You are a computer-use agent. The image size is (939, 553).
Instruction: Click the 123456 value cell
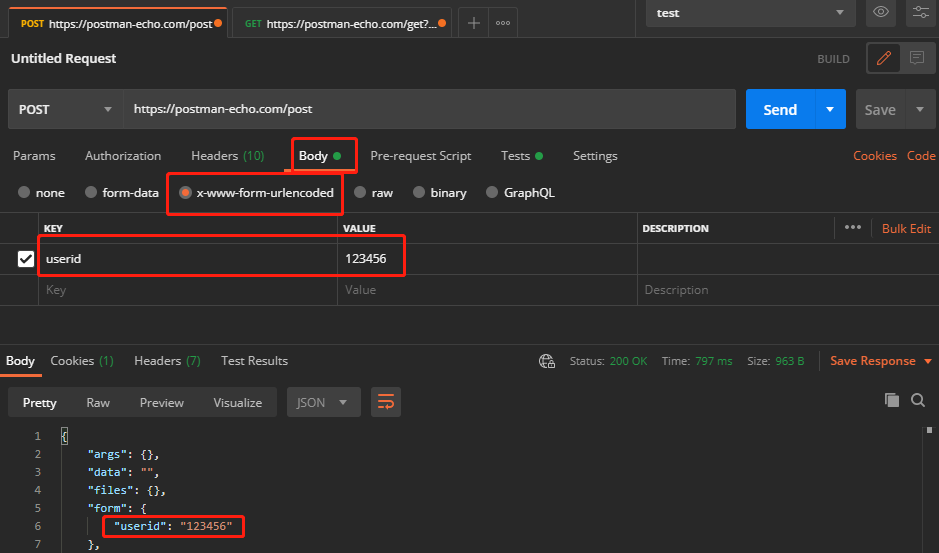[x=487, y=259]
